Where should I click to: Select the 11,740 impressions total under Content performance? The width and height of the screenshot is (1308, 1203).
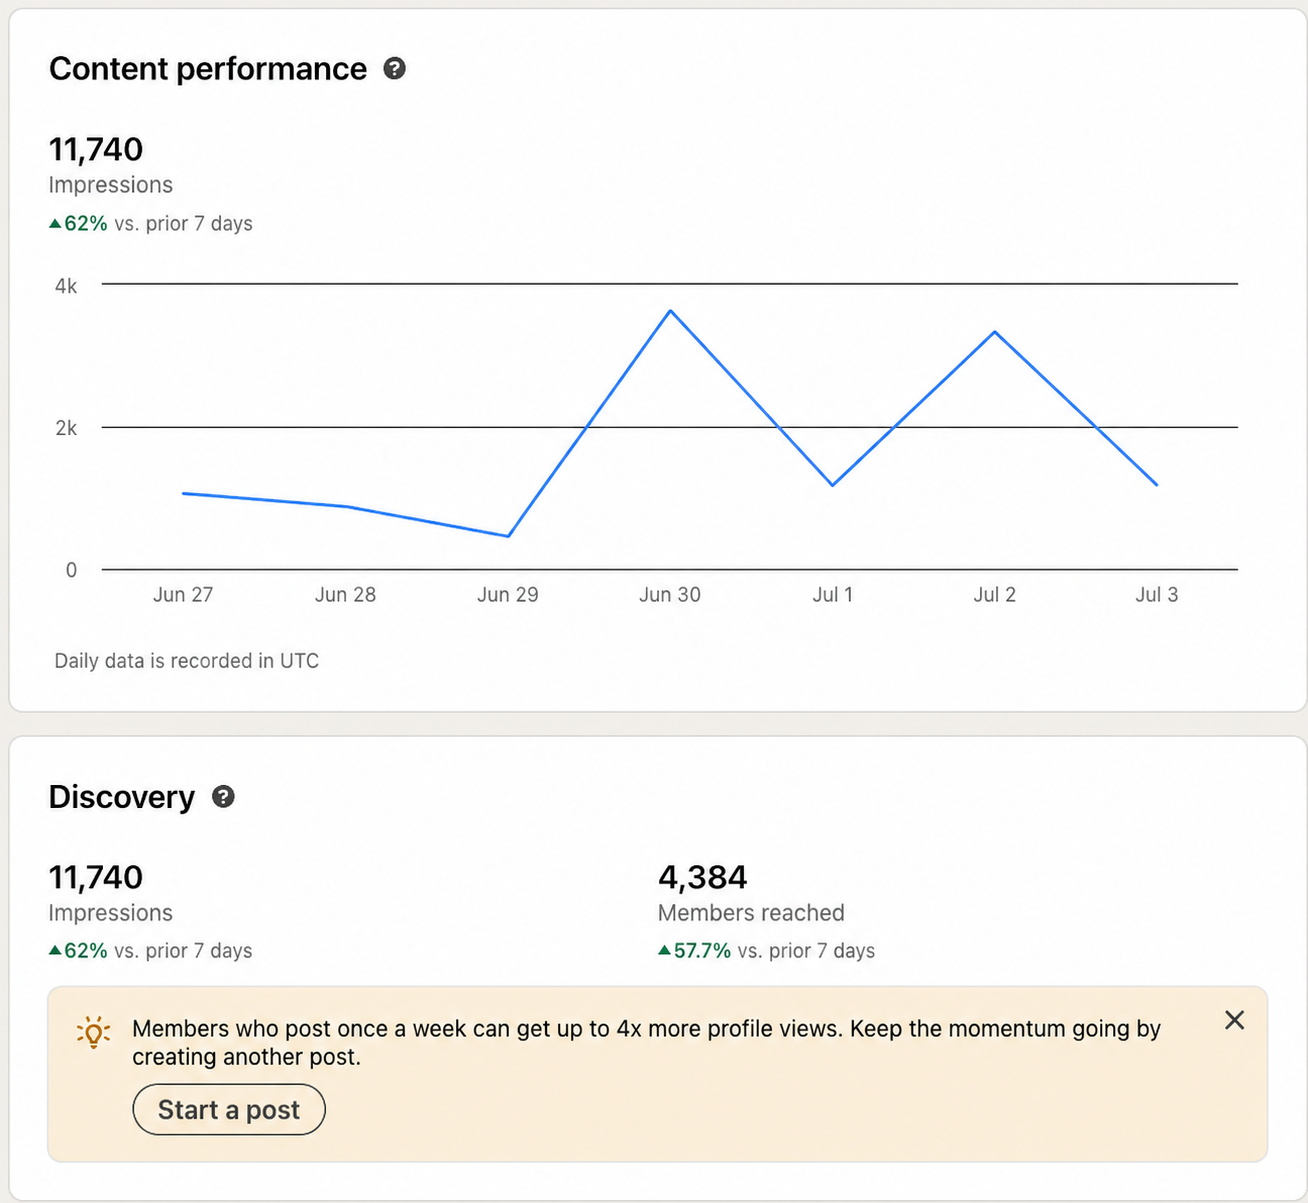[x=96, y=149]
